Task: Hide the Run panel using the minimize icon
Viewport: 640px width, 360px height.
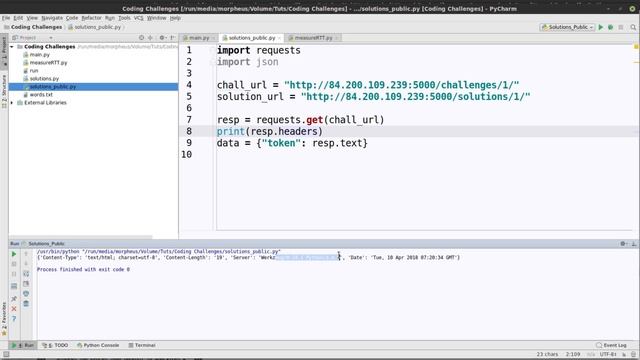Action: [634, 244]
